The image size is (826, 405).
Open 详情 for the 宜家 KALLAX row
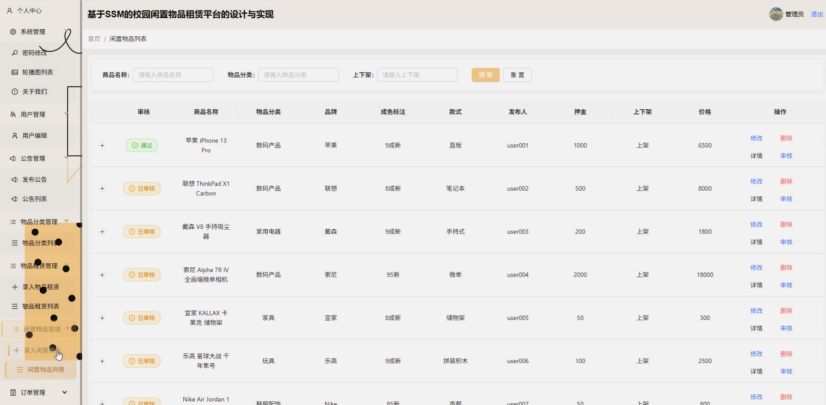tap(756, 329)
